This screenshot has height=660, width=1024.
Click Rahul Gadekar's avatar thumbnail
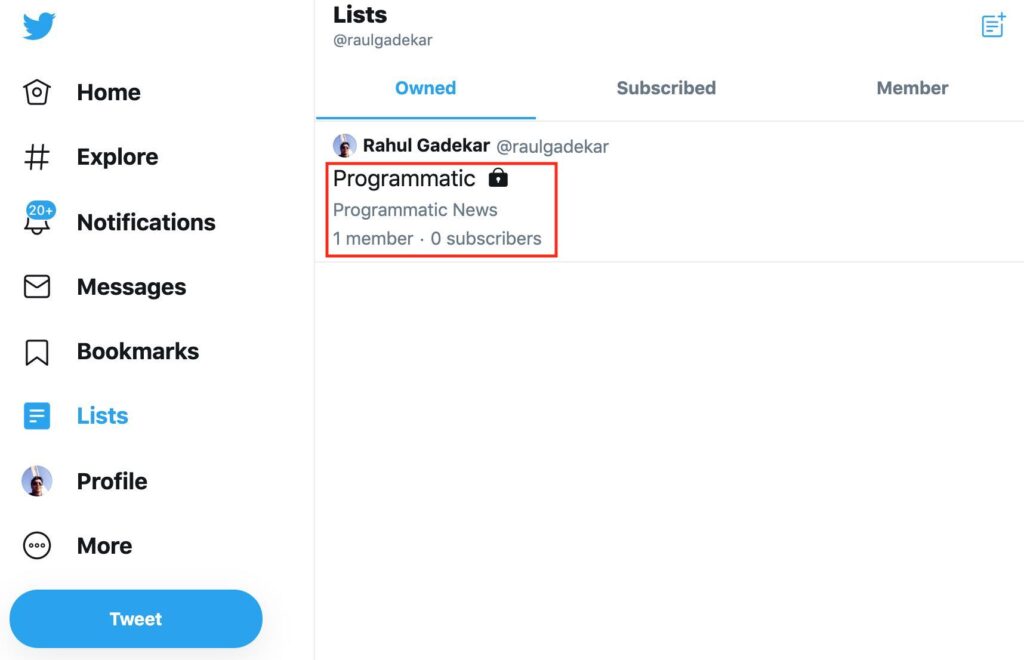[344, 145]
